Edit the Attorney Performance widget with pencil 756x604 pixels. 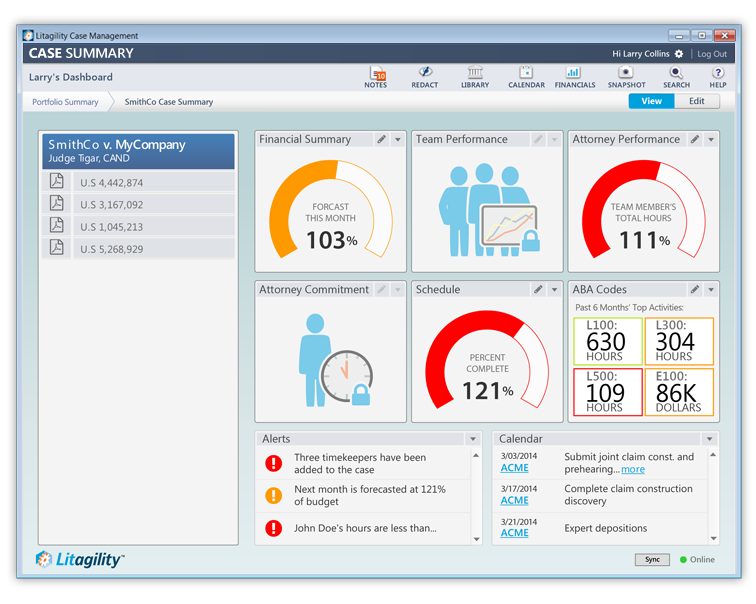pyautogui.click(x=695, y=139)
